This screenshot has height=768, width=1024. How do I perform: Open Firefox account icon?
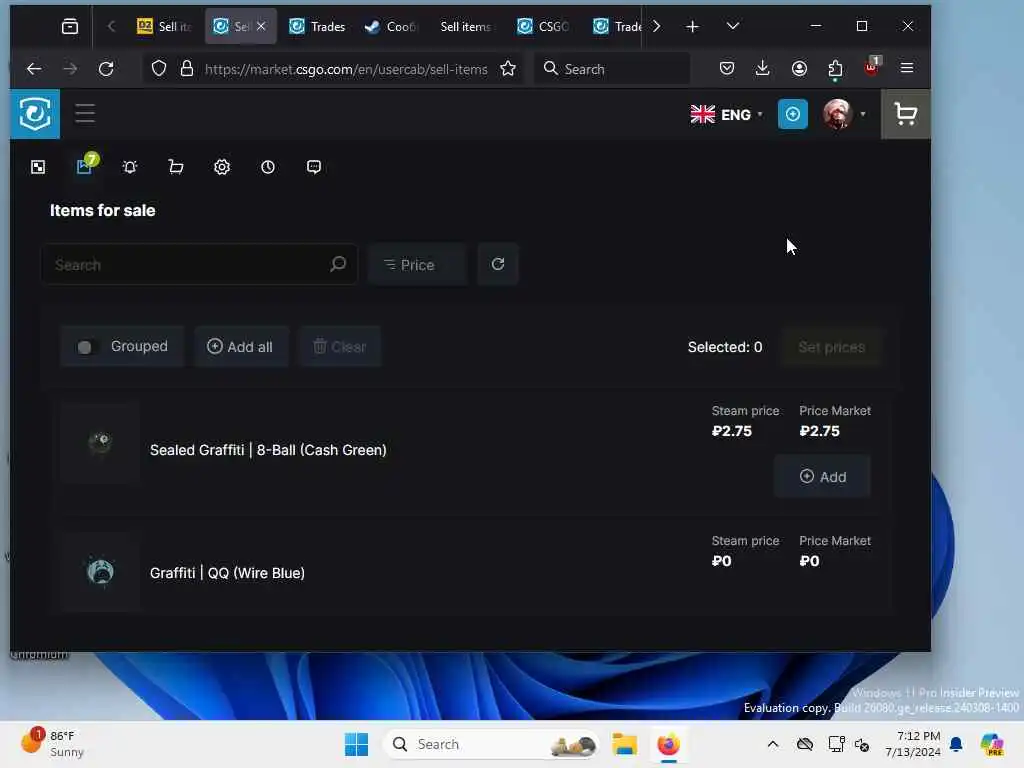(x=799, y=68)
